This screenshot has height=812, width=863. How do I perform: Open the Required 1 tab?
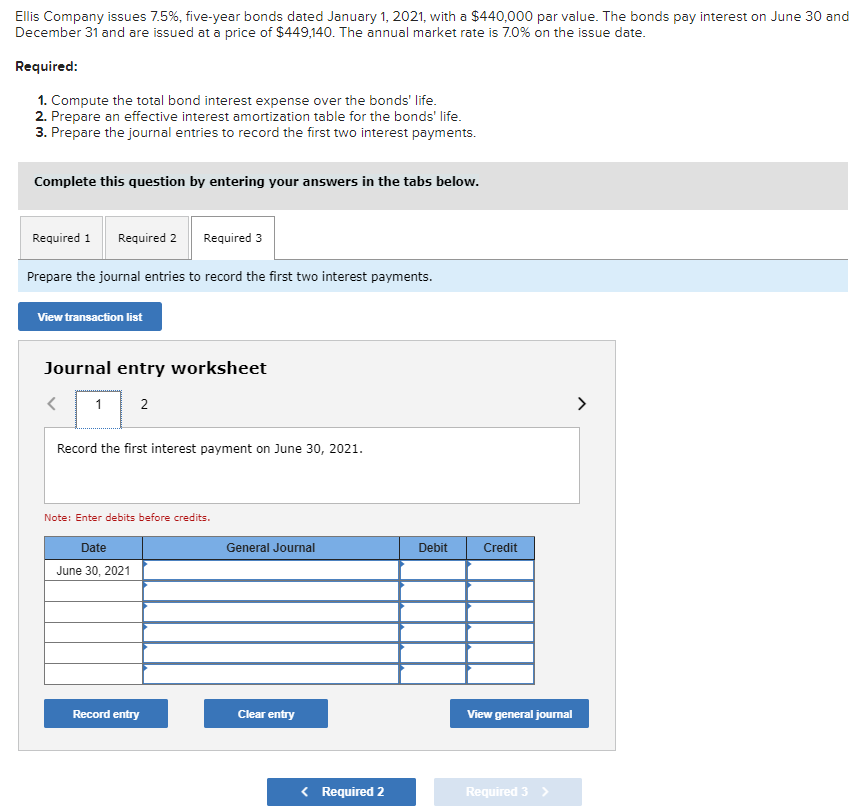click(x=61, y=238)
